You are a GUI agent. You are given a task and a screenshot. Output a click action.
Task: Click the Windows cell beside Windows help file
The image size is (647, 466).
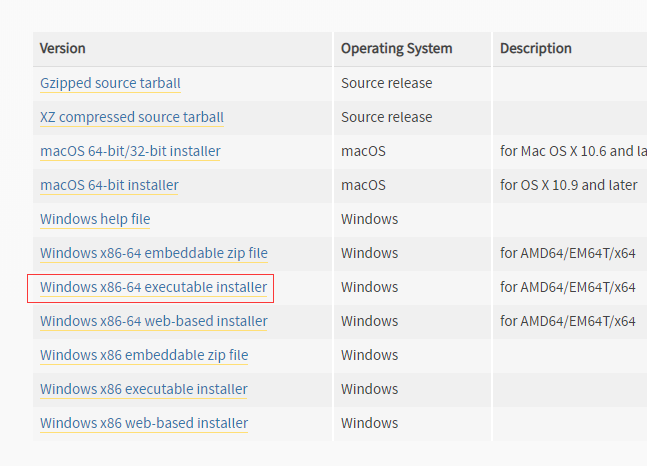click(x=369, y=219)
